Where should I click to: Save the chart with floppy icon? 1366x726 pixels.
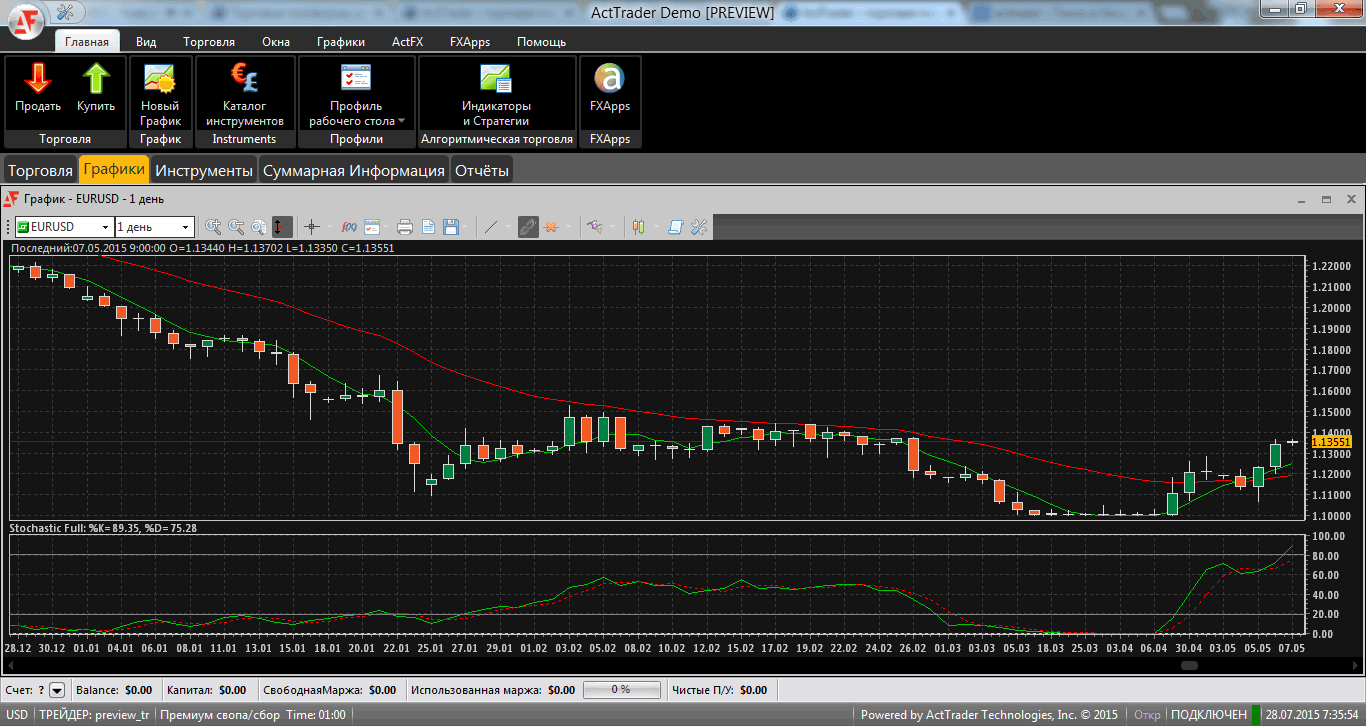click(451, 227)
